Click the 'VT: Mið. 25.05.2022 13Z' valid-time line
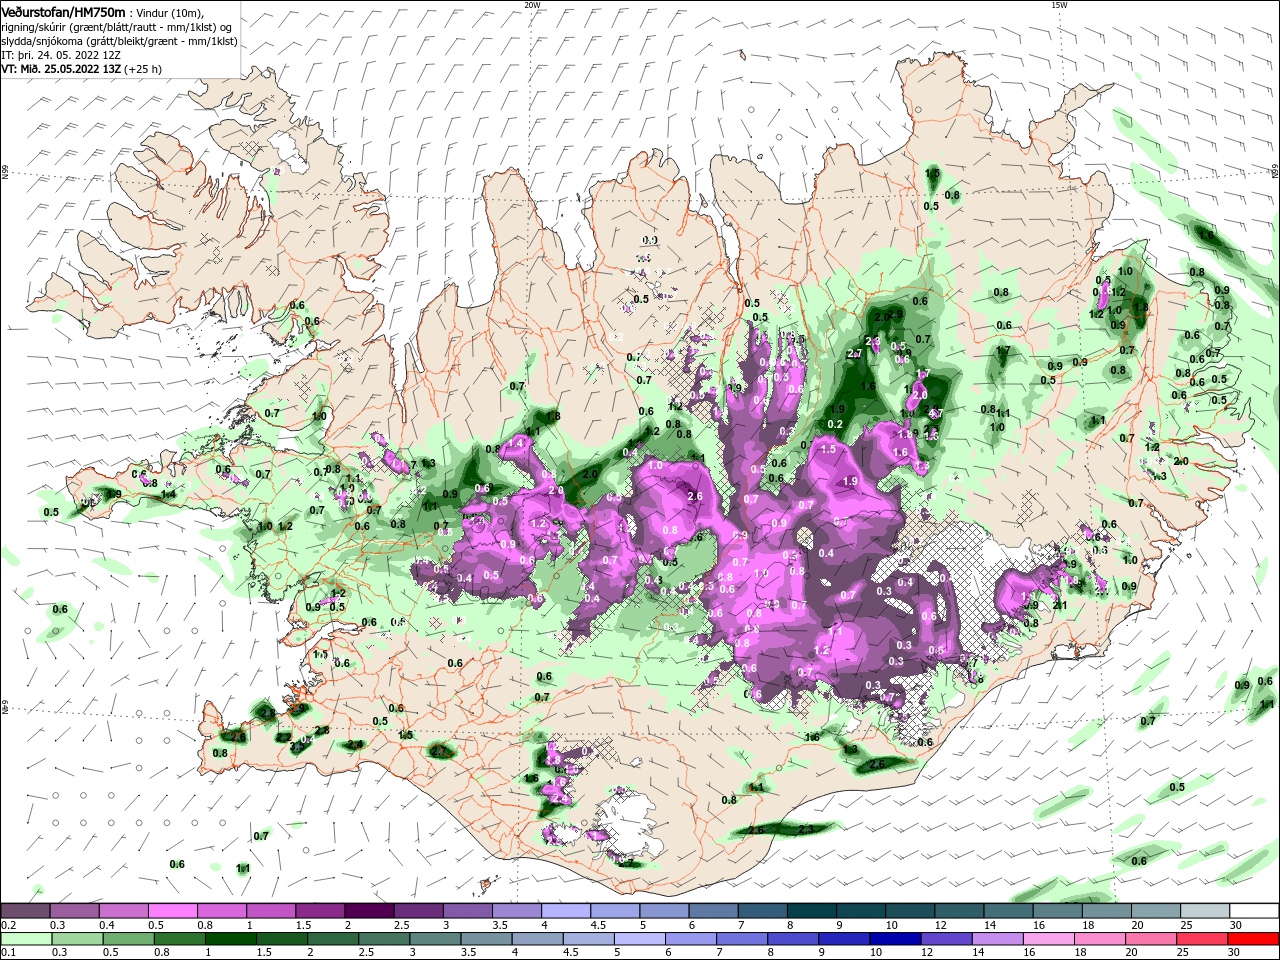This screenshot has height=960, width=1280. click(61, 69)
